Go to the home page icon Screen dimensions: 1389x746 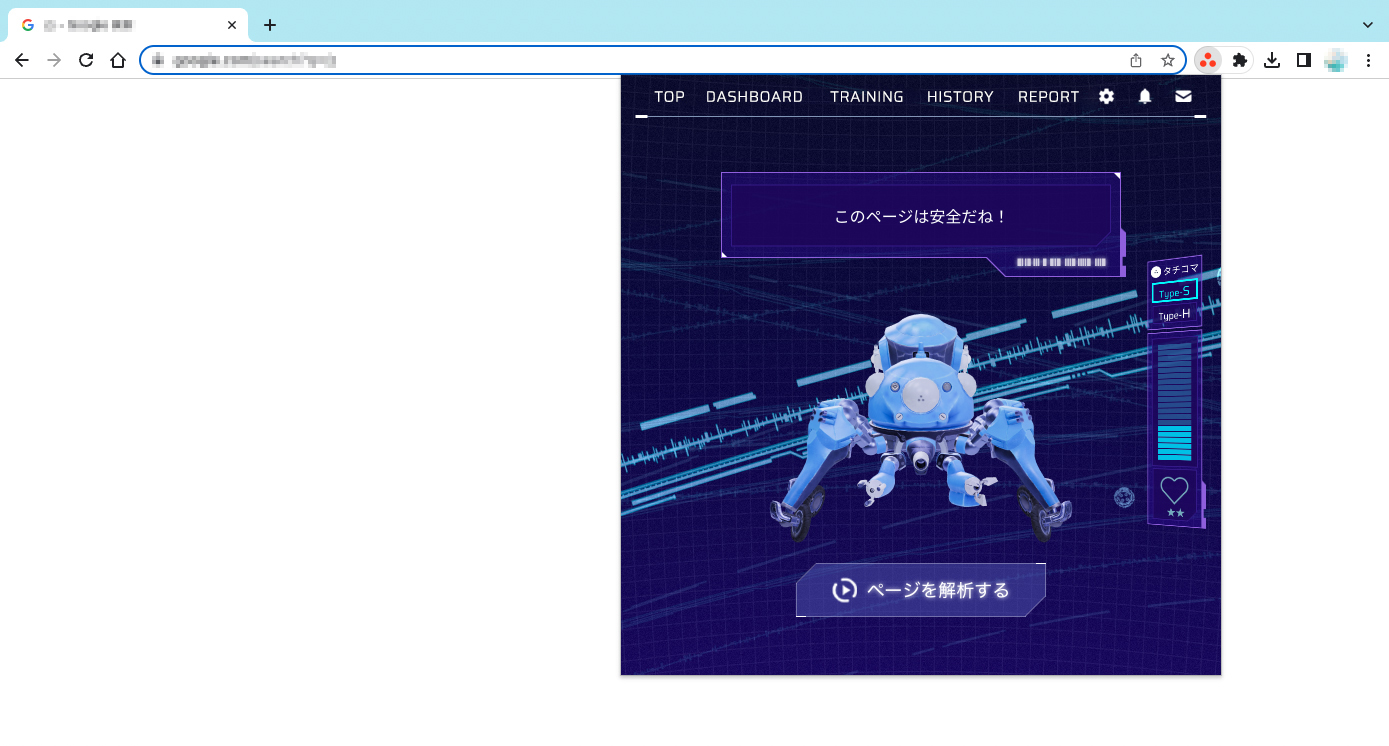coord(118,60)
